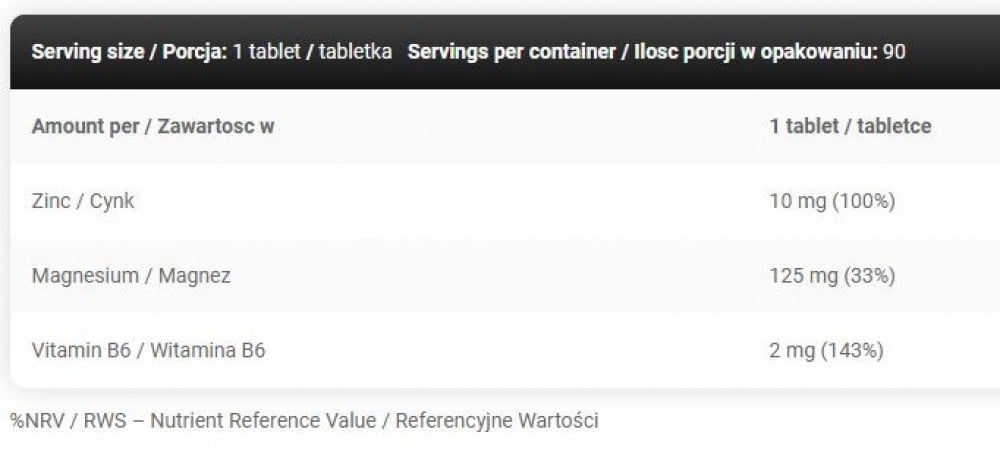The height and width of the screenshot is (454, 1000).
Task: Select the Vitamin B6 / Witamina B6 row
Action: pos(148,350)
